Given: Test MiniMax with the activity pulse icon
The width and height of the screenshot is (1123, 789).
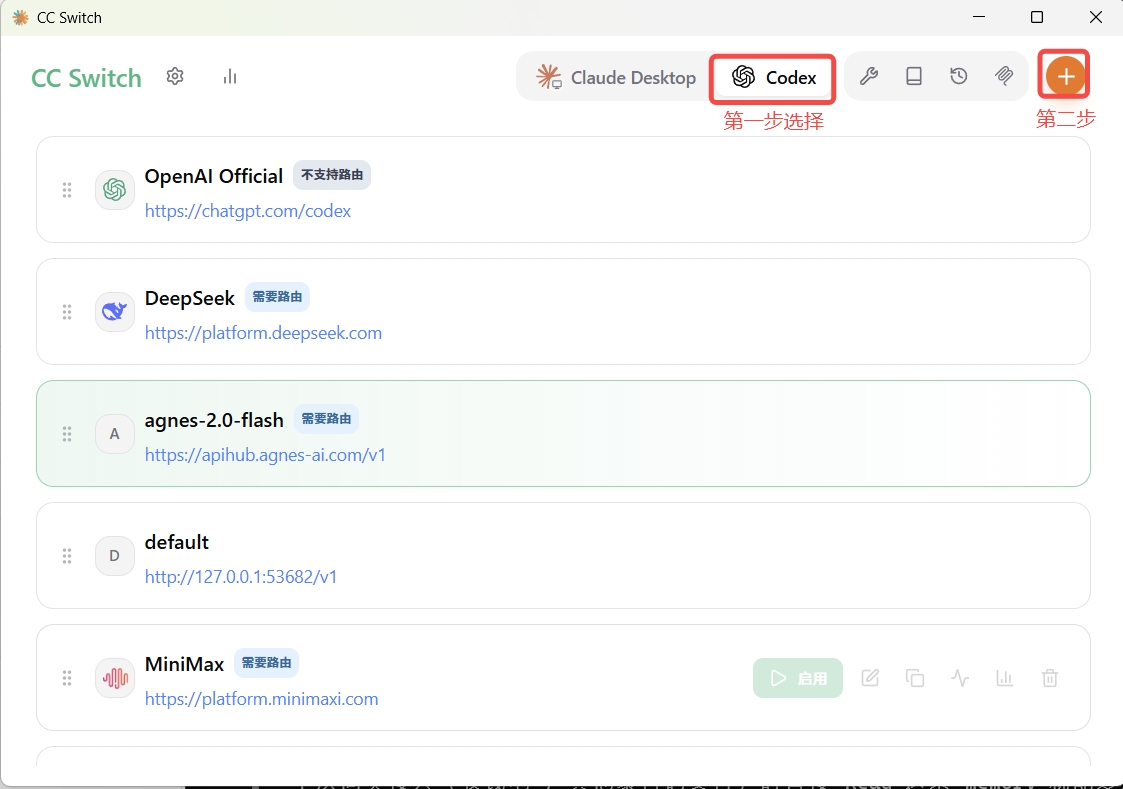Looking at the screenshot, I should pos(960,677).
